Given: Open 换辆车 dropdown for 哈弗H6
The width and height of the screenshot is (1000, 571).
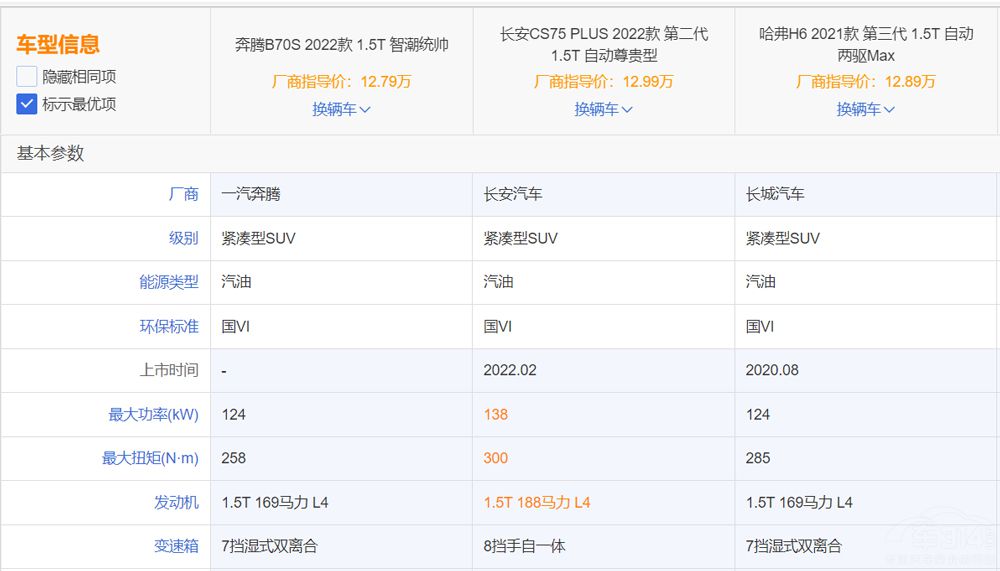Looking at the screenshot, I should [x=865, y=109].
